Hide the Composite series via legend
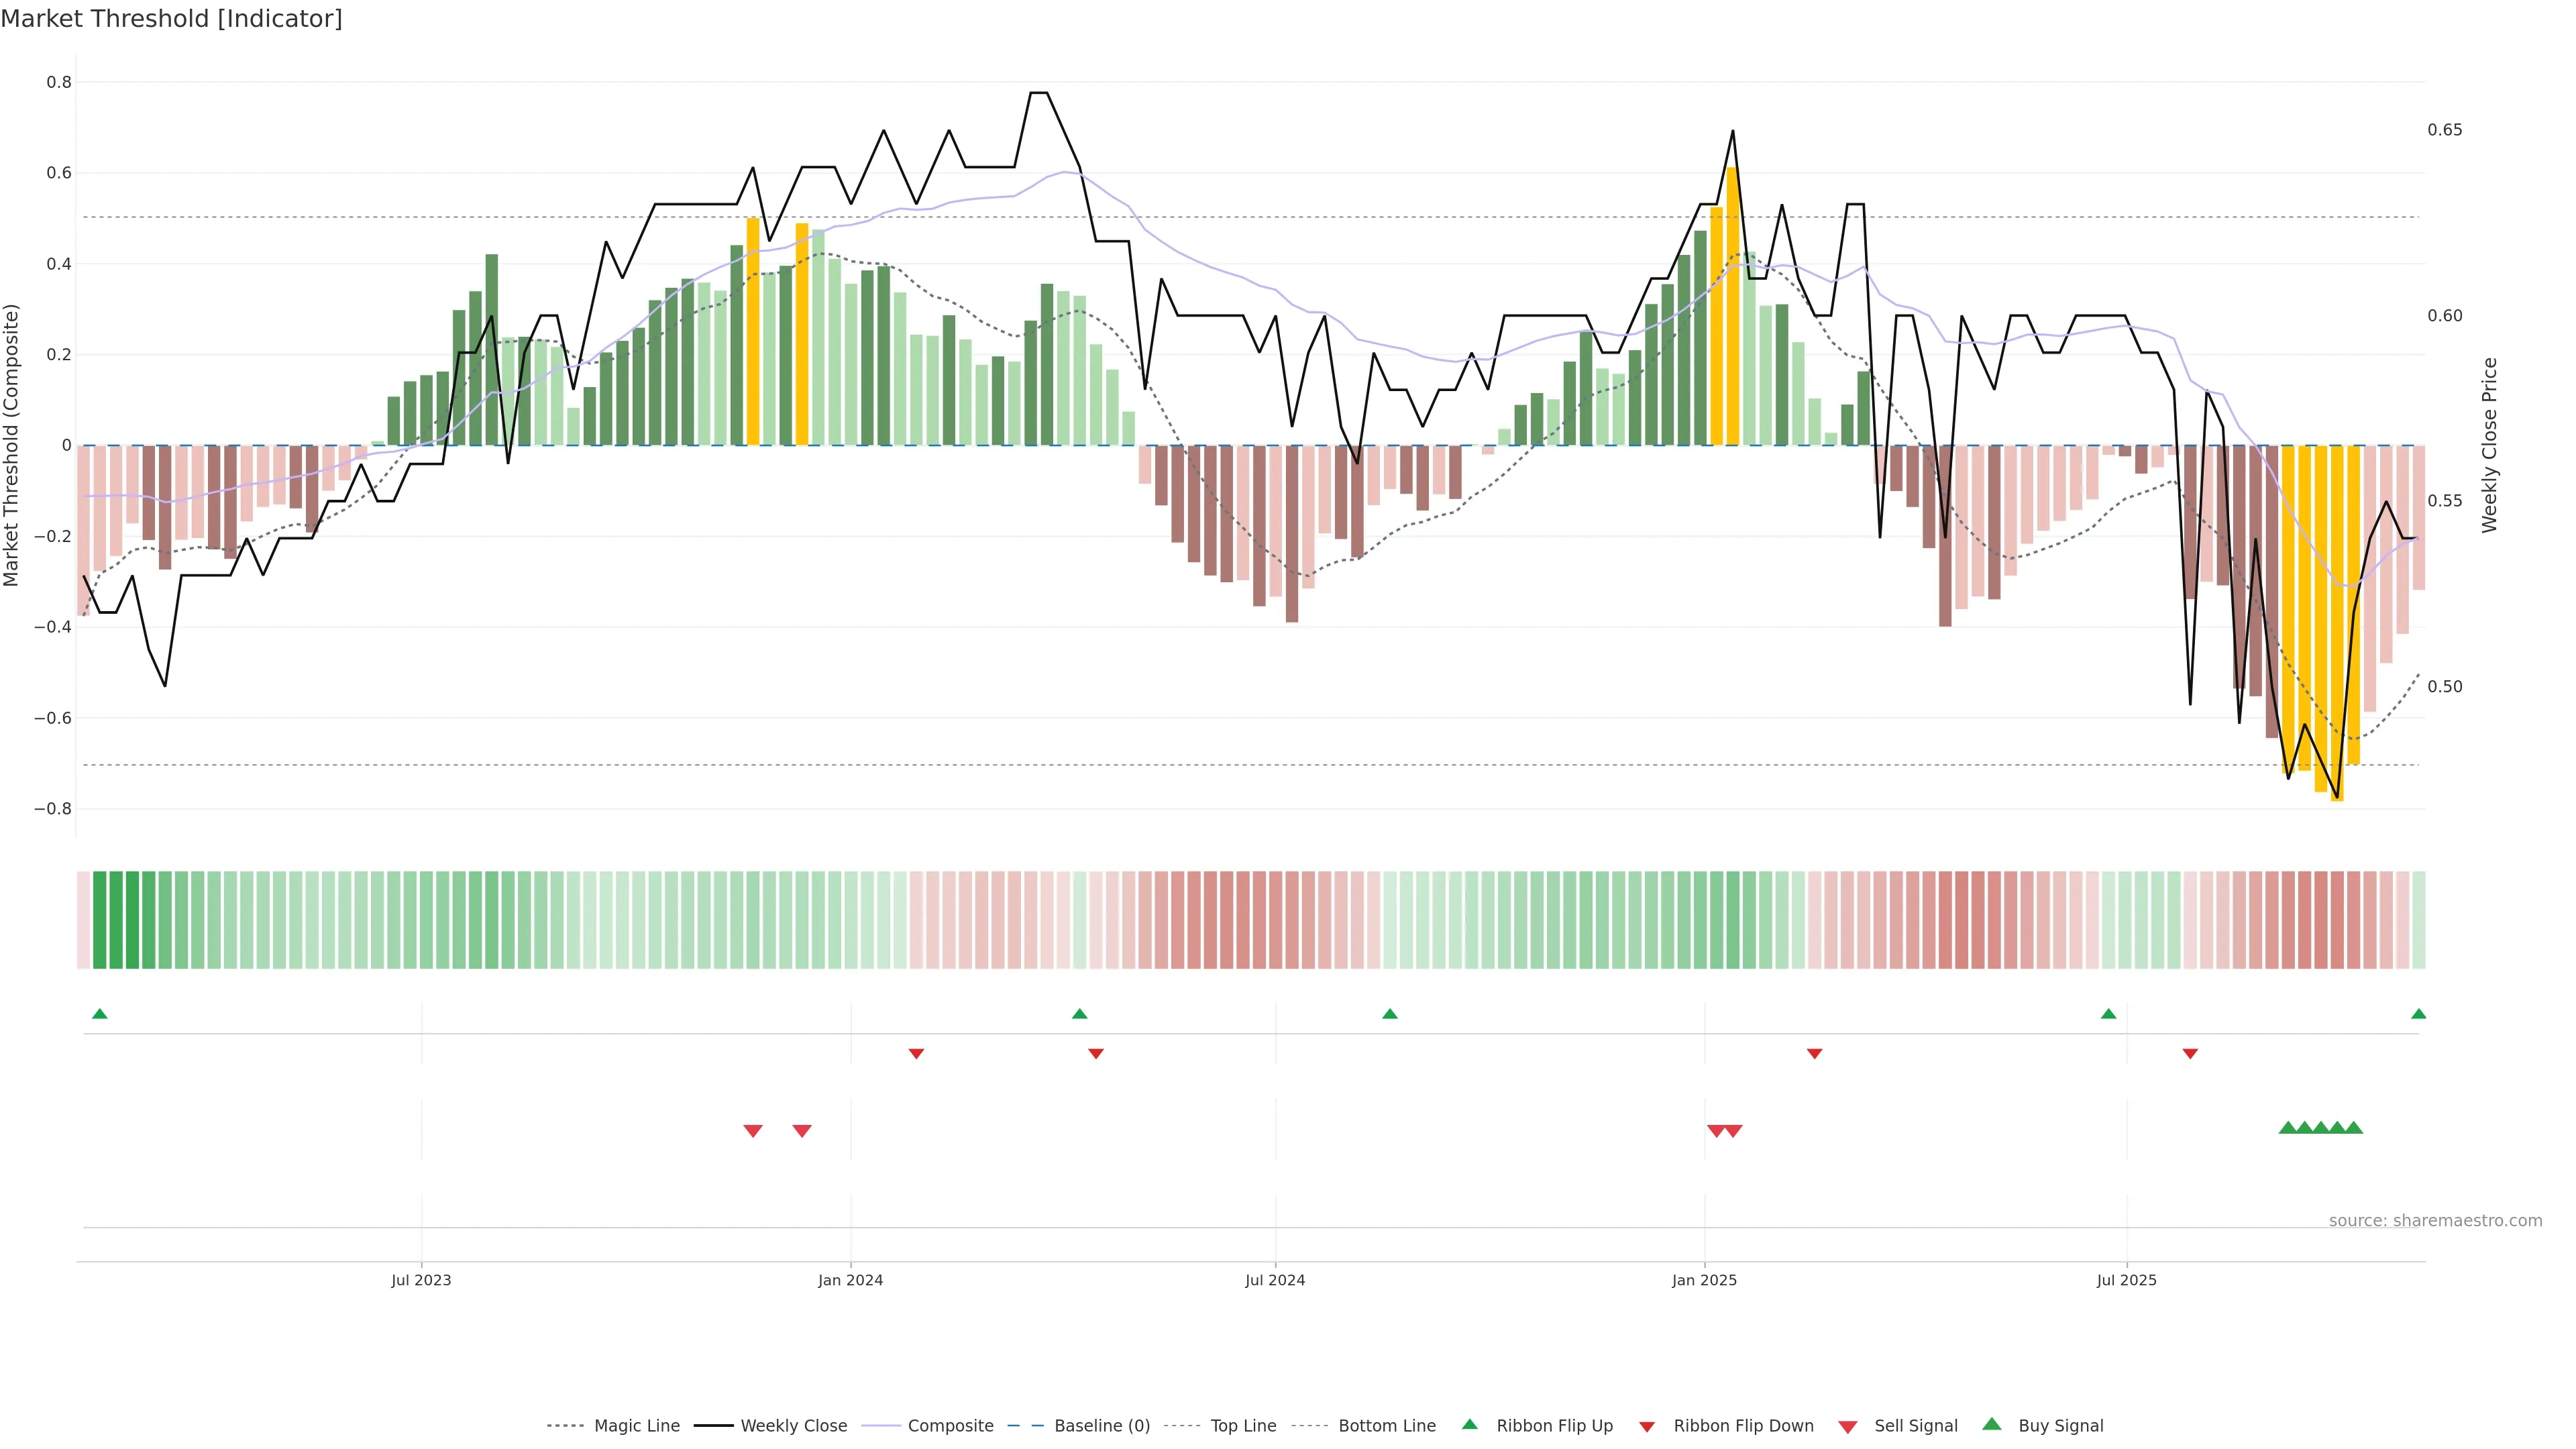Viewport: 2576px width, 1449px height. coord(950,1425)
